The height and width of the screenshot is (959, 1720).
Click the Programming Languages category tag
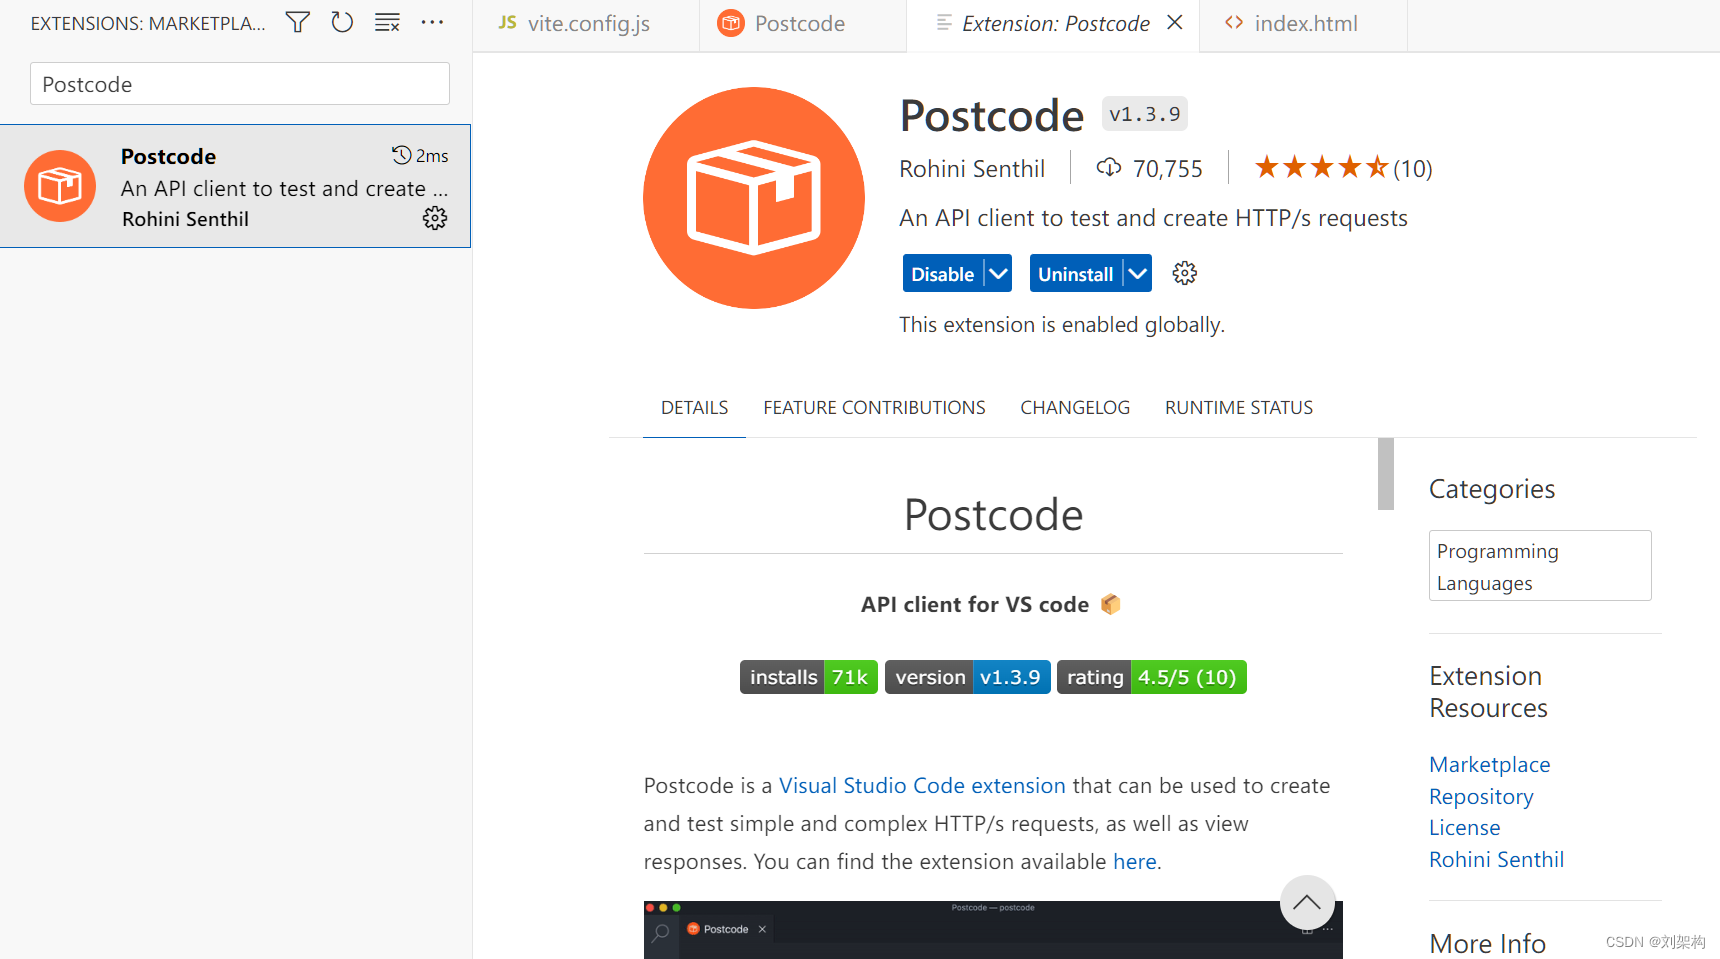coord(1540,566)
